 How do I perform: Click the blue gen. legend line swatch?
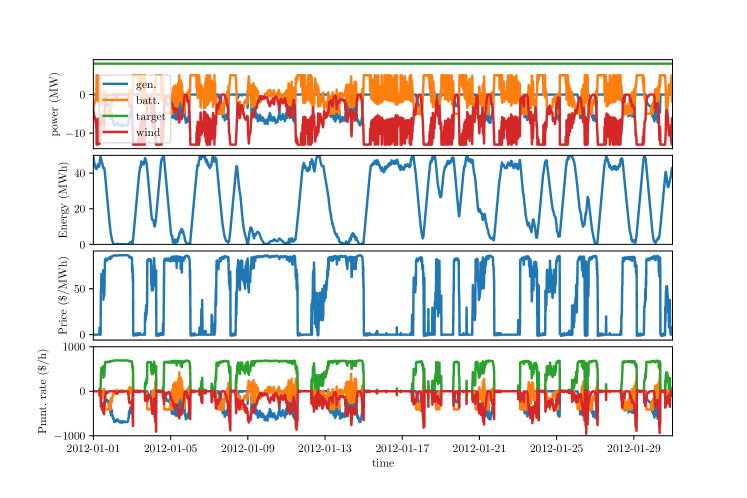[x=115, y=84]
